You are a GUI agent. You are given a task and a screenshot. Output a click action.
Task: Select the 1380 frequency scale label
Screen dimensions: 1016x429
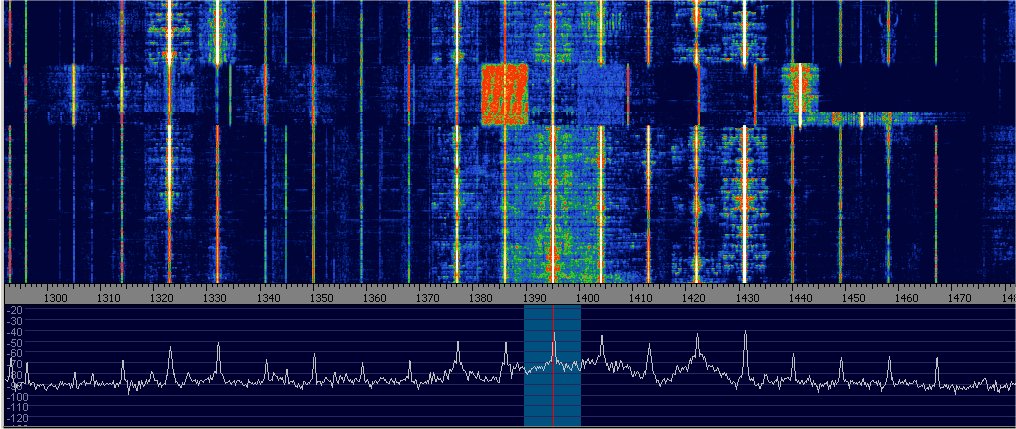click(481, 297)
